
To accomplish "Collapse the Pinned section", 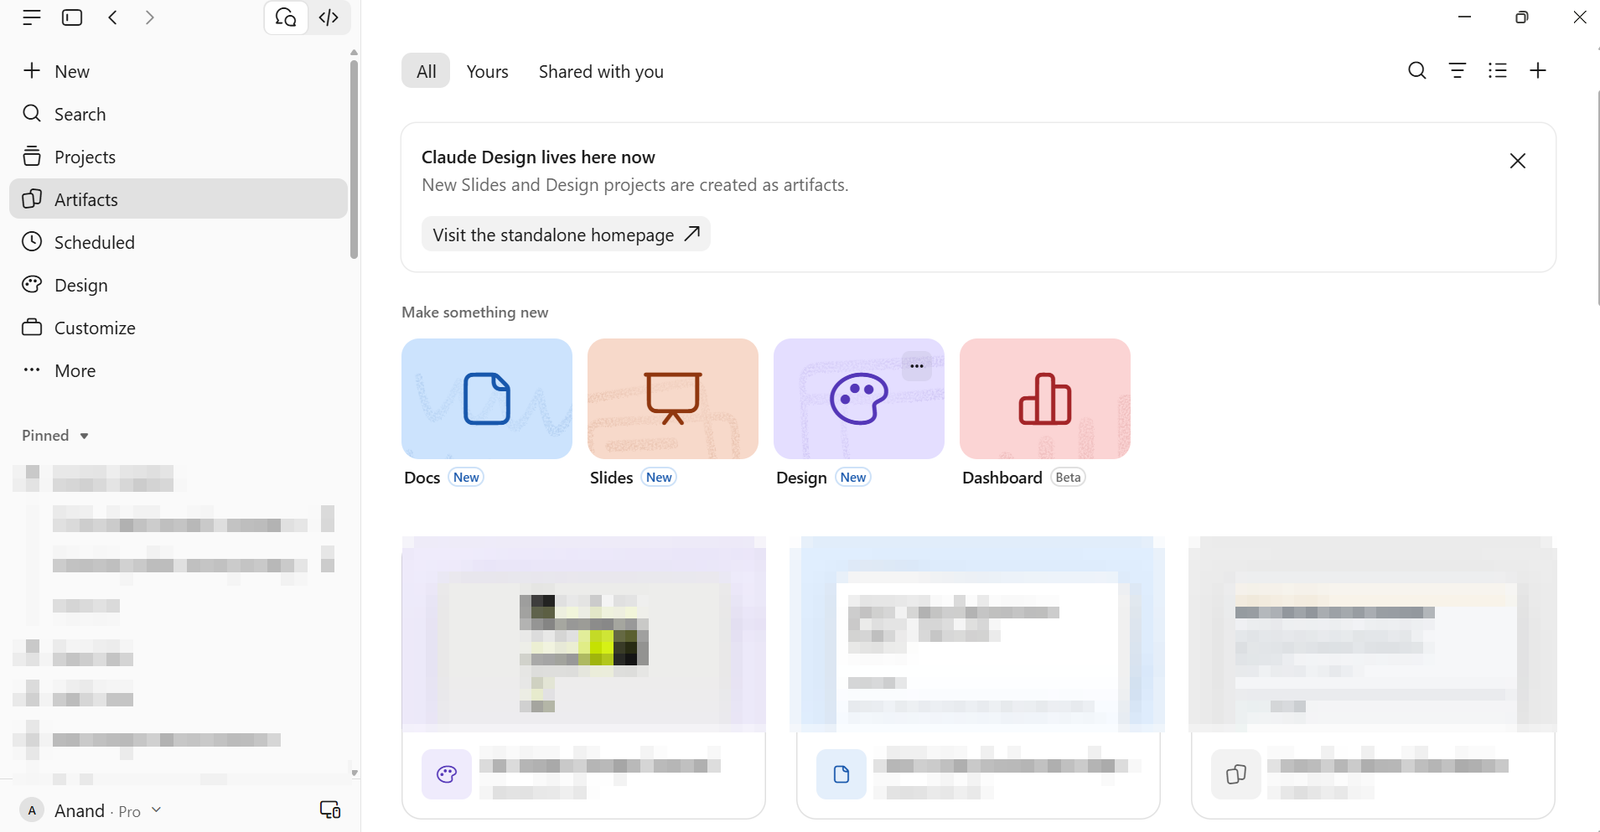I will (56, 436).
